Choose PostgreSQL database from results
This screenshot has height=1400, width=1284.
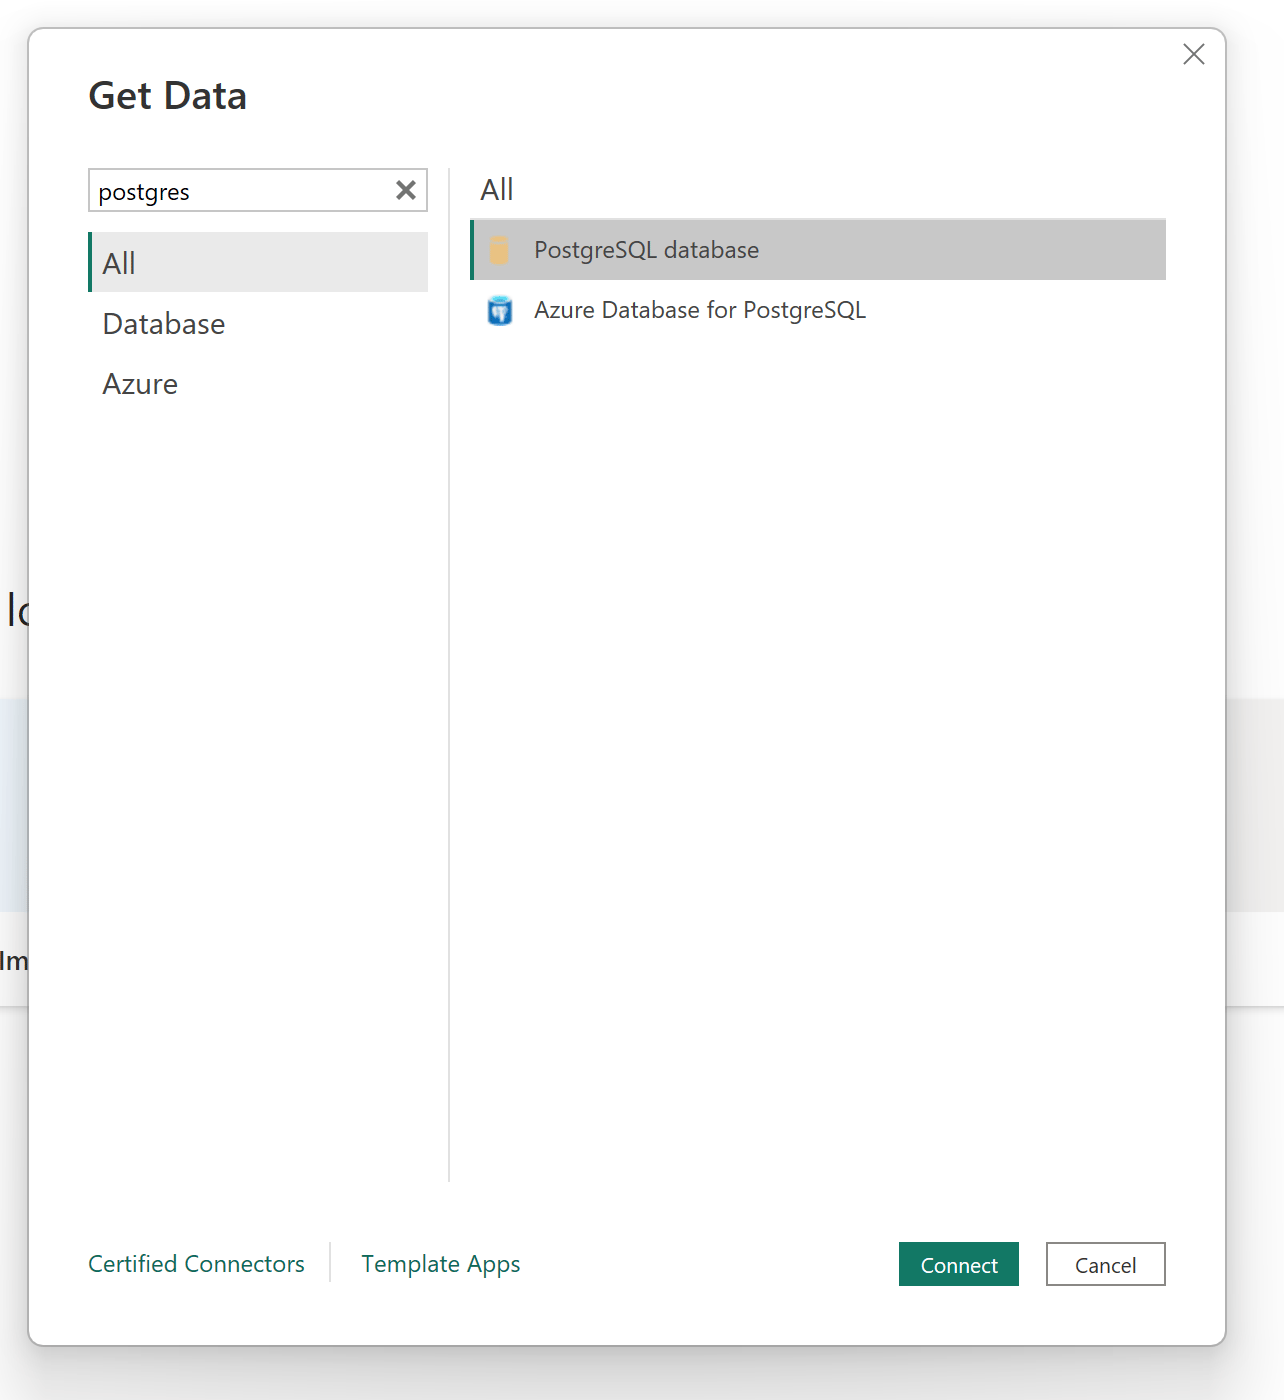pos(818,250)
